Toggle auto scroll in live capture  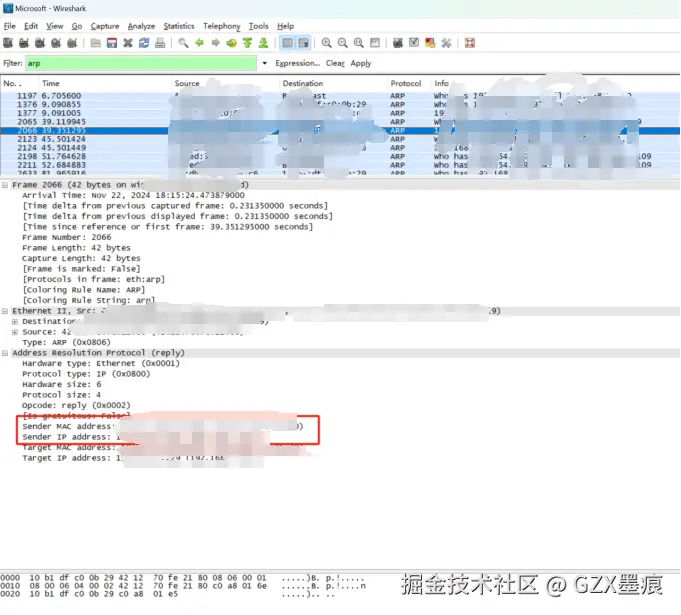point(304,43)
